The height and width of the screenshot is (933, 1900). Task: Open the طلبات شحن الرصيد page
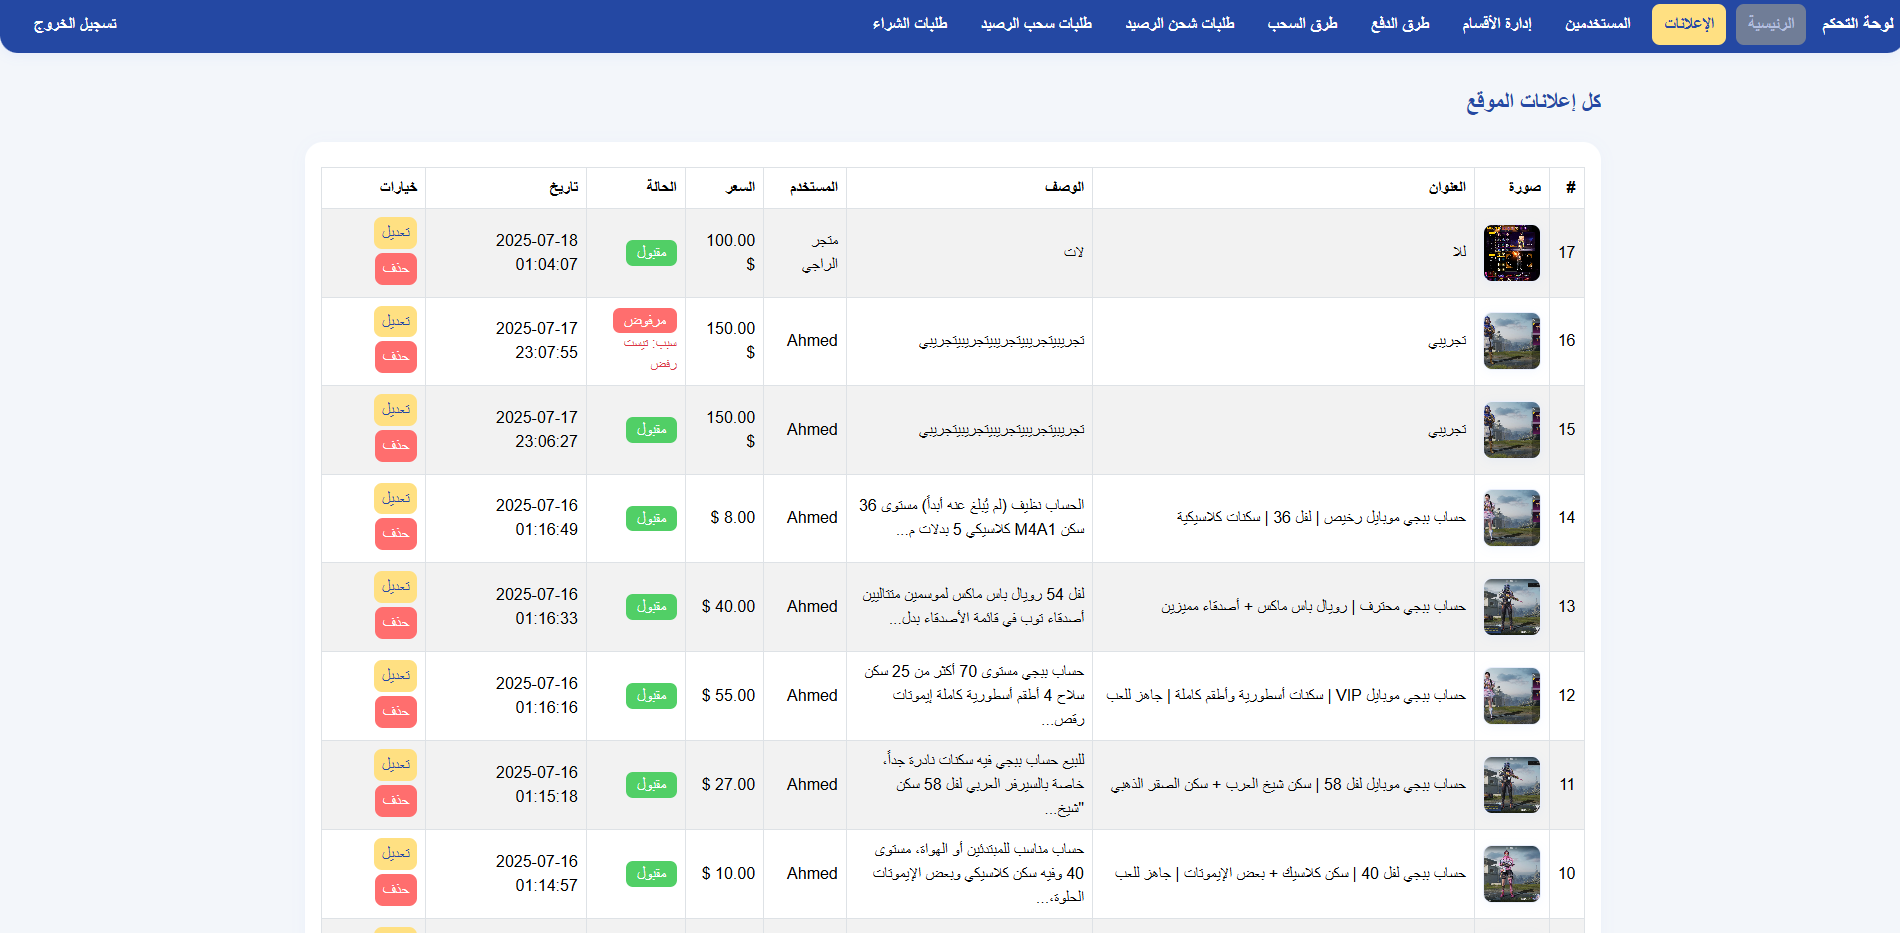pyautogui.click(x=1180, y=24)
